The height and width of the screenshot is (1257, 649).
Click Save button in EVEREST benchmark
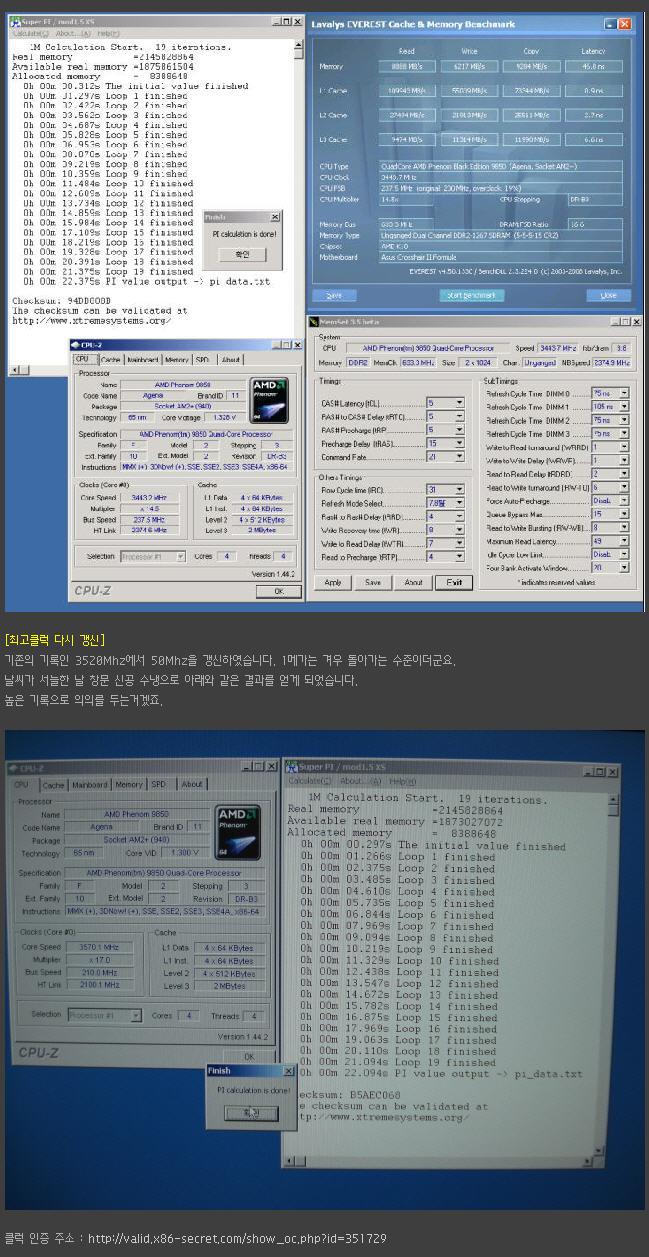tap(334, 295)
